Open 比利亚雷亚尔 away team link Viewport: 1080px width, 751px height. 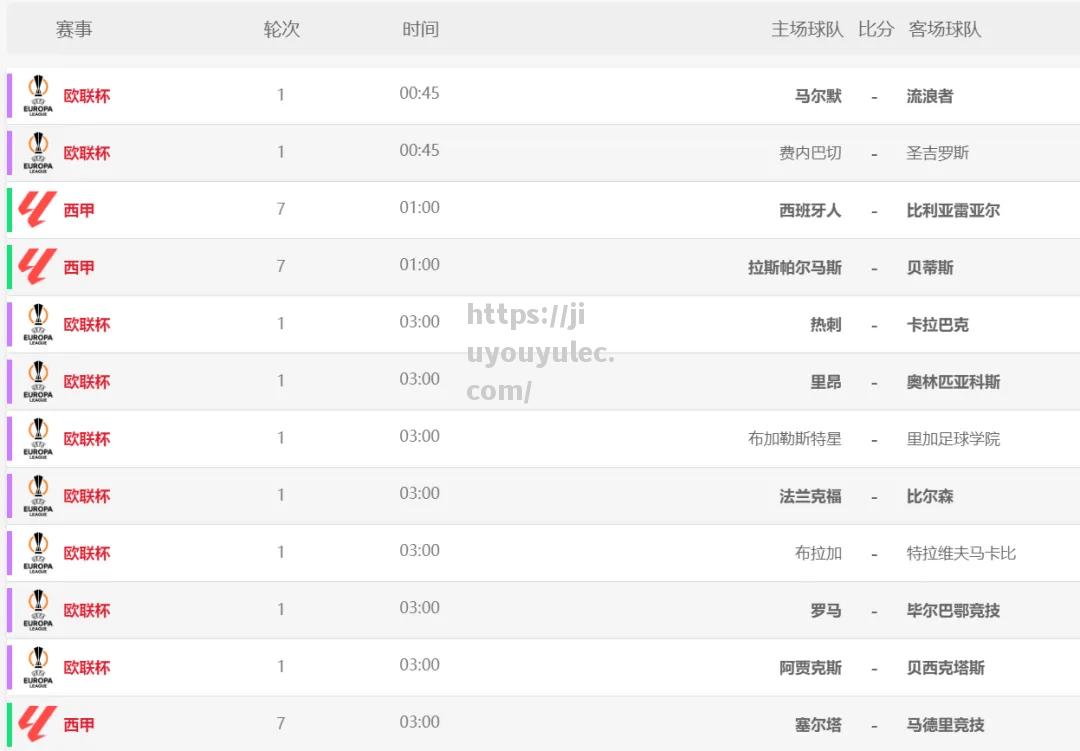coord(953,210)
